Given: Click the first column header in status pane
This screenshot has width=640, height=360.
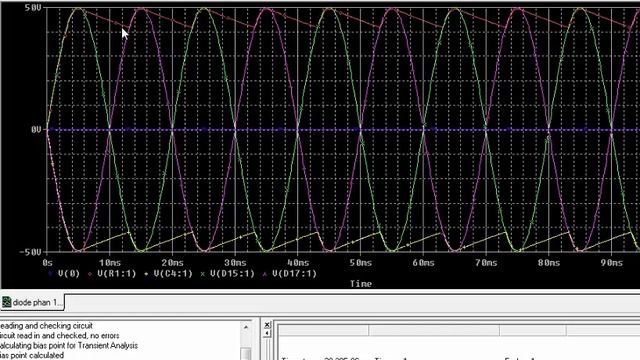Looking at the screenshot, I should 324,330.
